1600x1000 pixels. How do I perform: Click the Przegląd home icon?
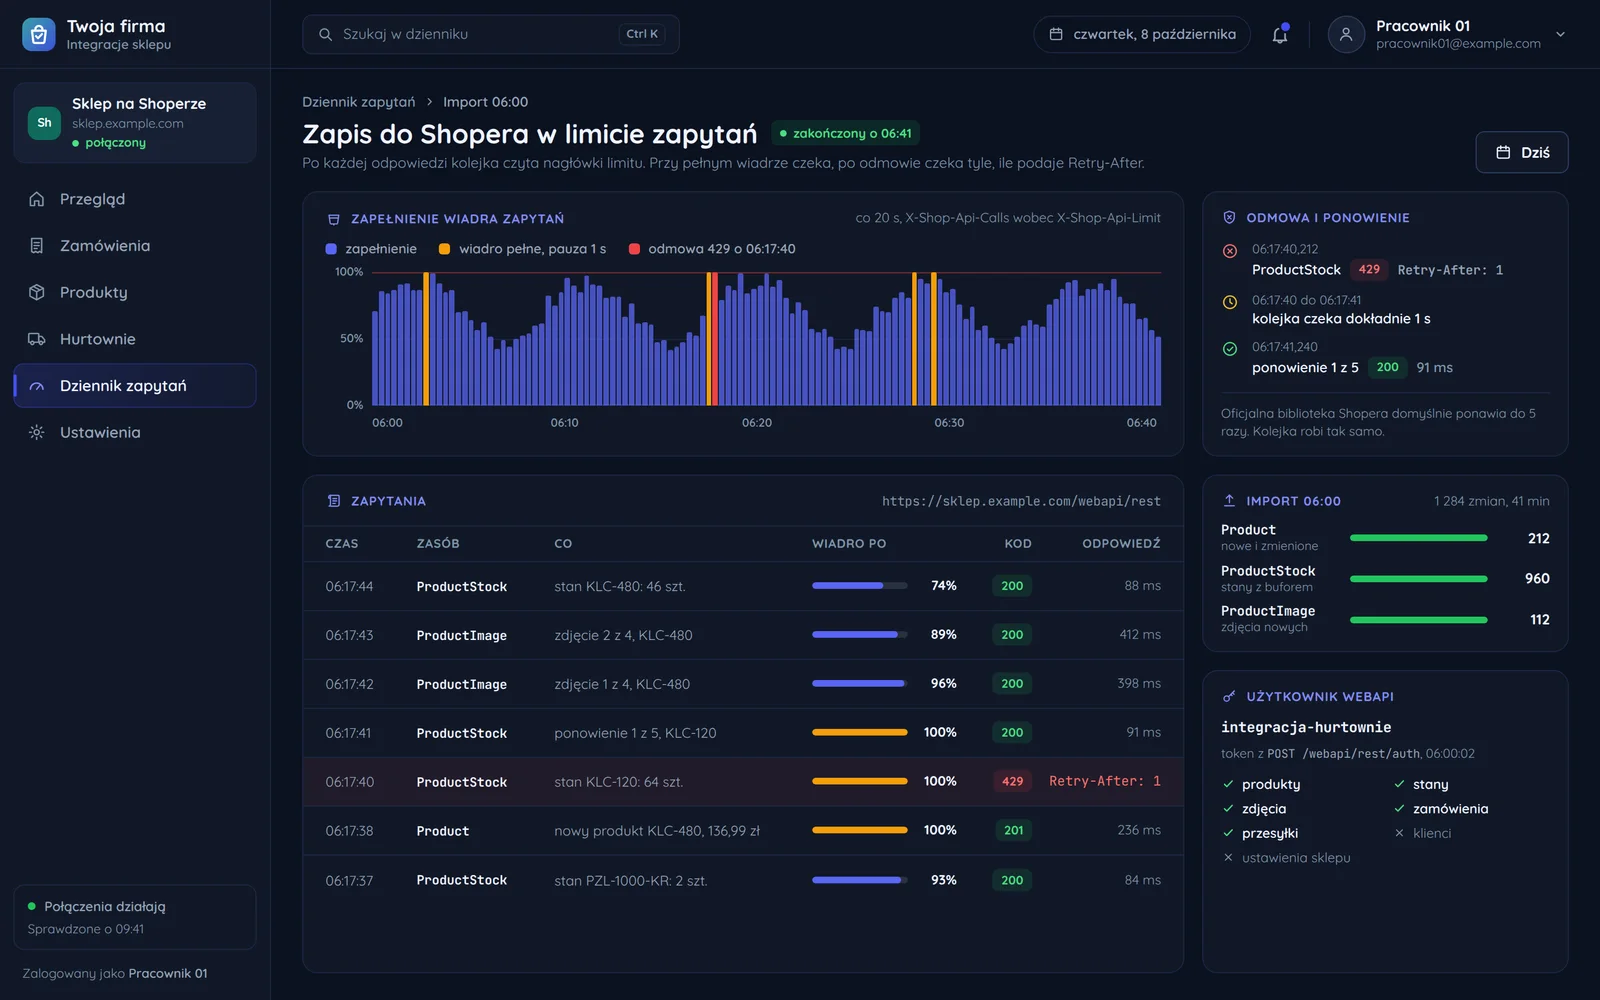(x=37, y=199)
